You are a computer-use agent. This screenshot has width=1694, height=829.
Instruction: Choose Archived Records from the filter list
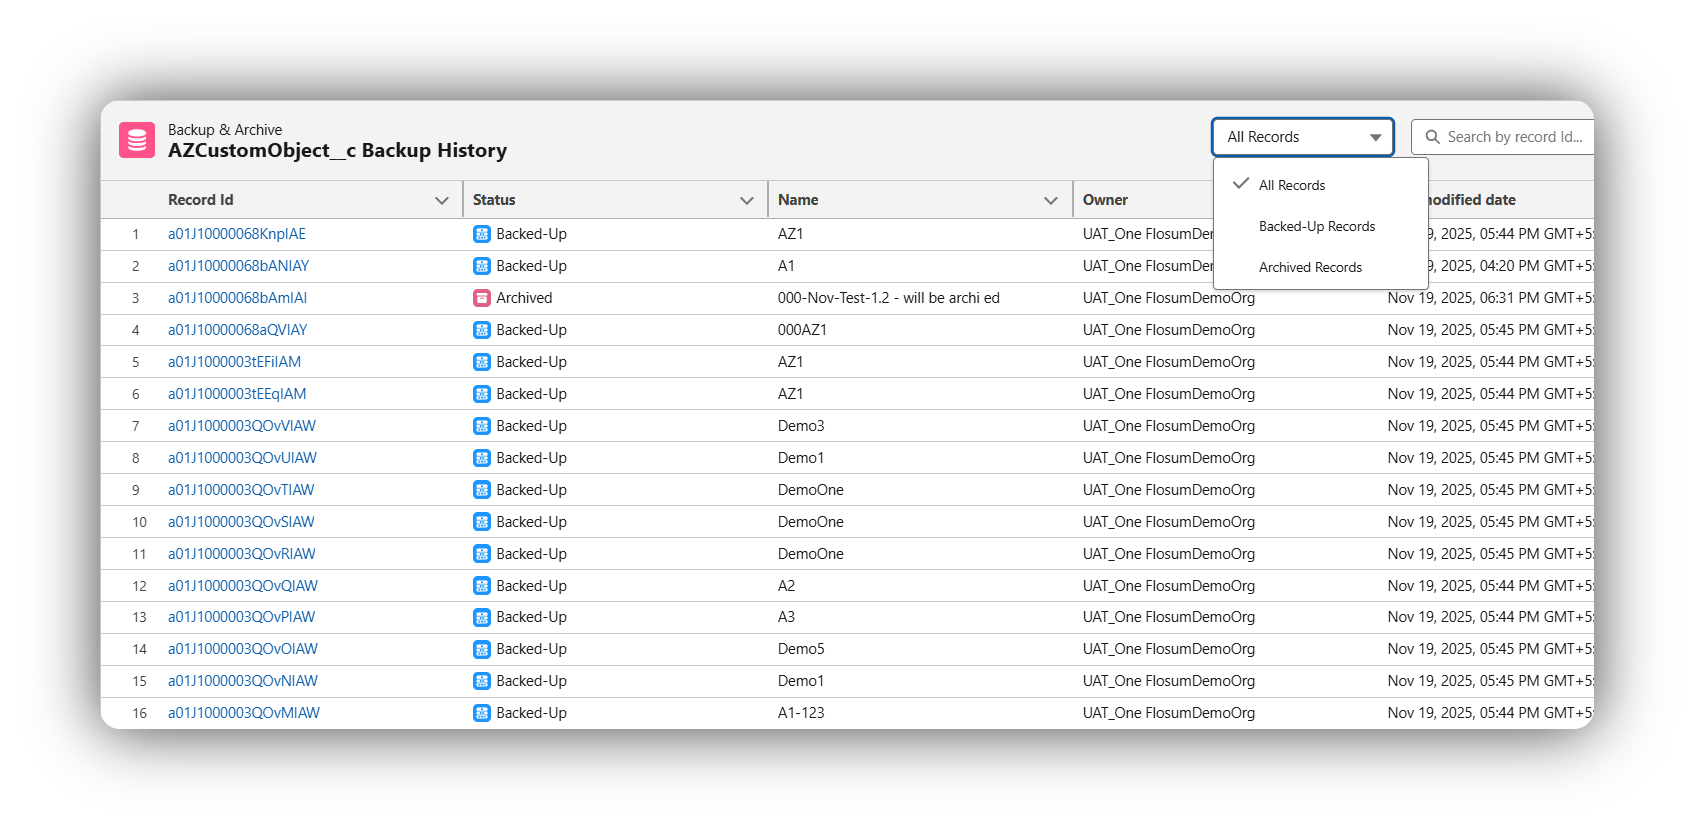tap(1310, 267)
